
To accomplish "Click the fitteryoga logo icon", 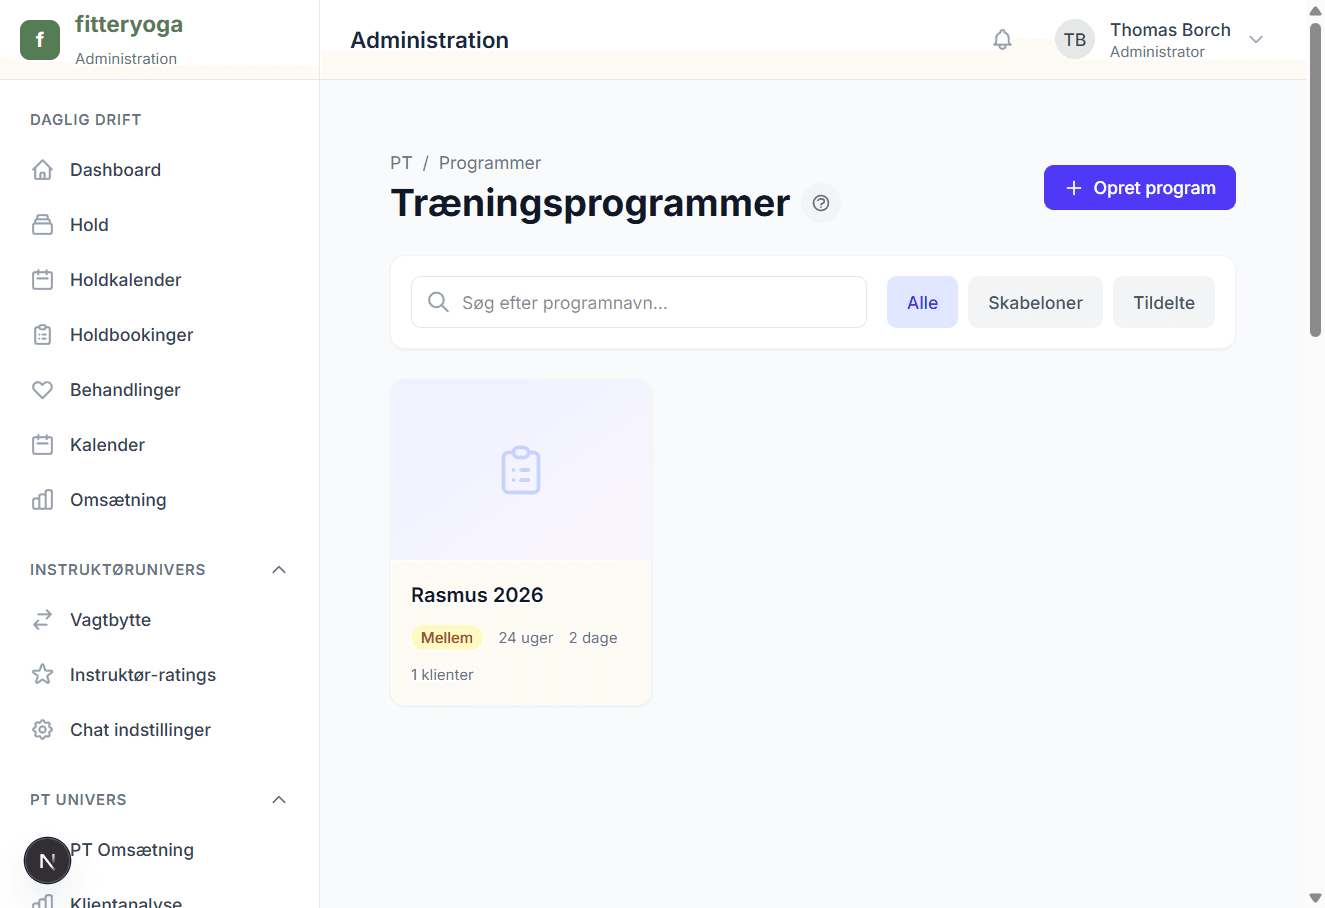I will coord(40,40).
